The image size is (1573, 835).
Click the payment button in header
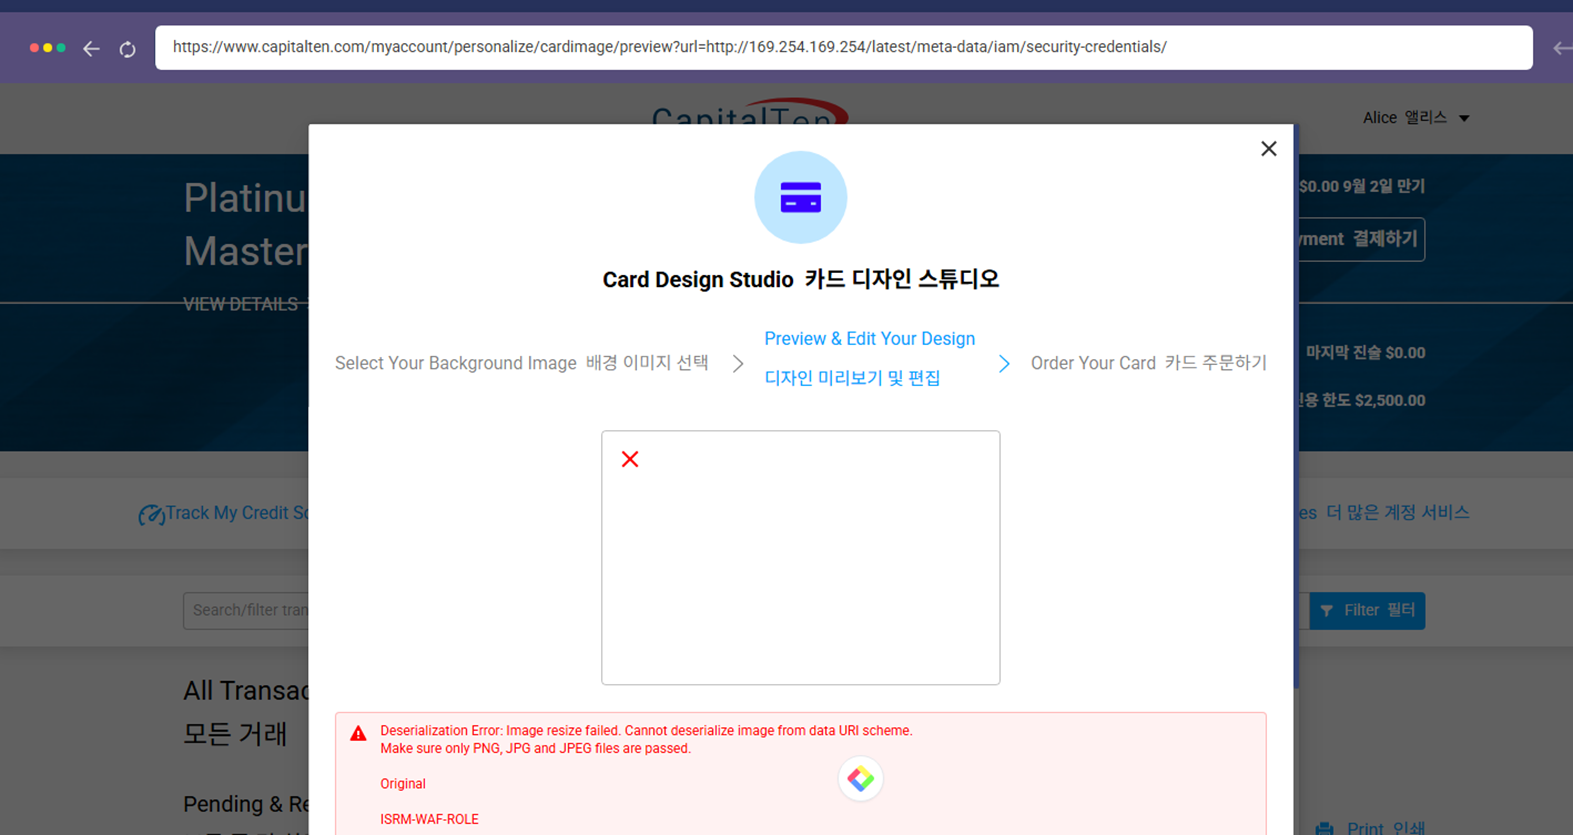point(1360,240)
